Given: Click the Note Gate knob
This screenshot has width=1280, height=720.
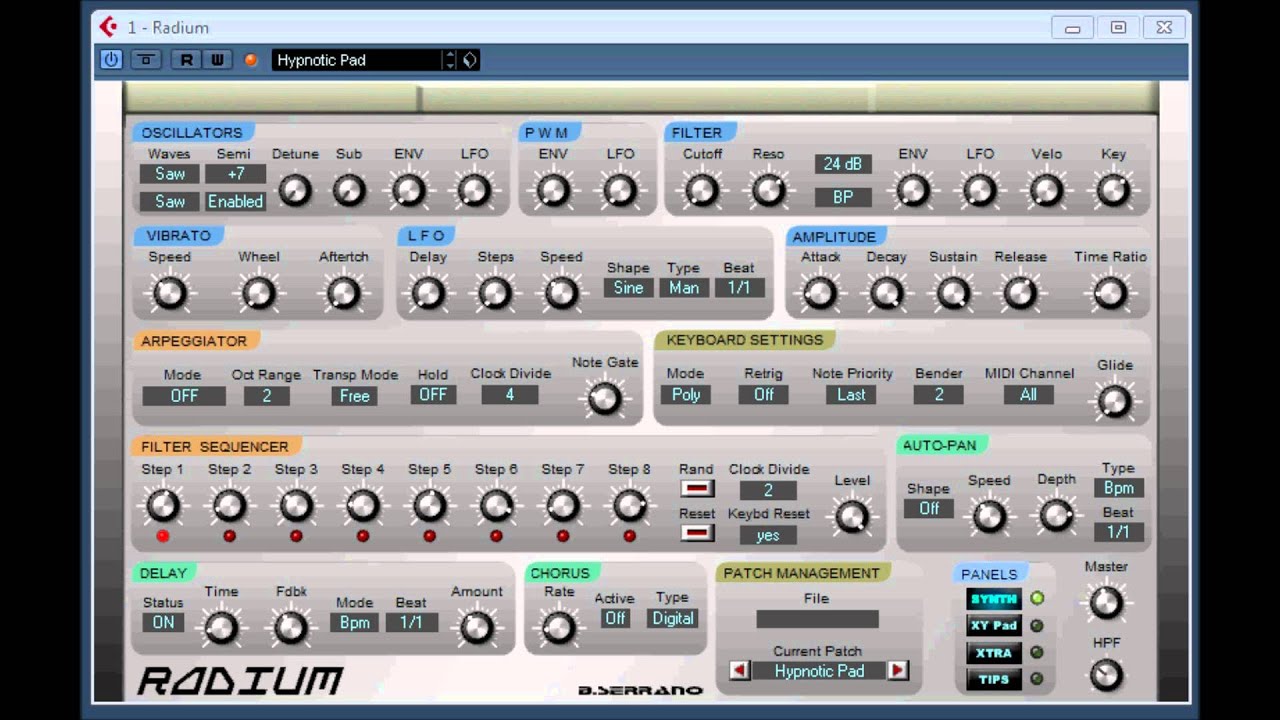Looking at the screenshot, I should [x=604, y=399].
